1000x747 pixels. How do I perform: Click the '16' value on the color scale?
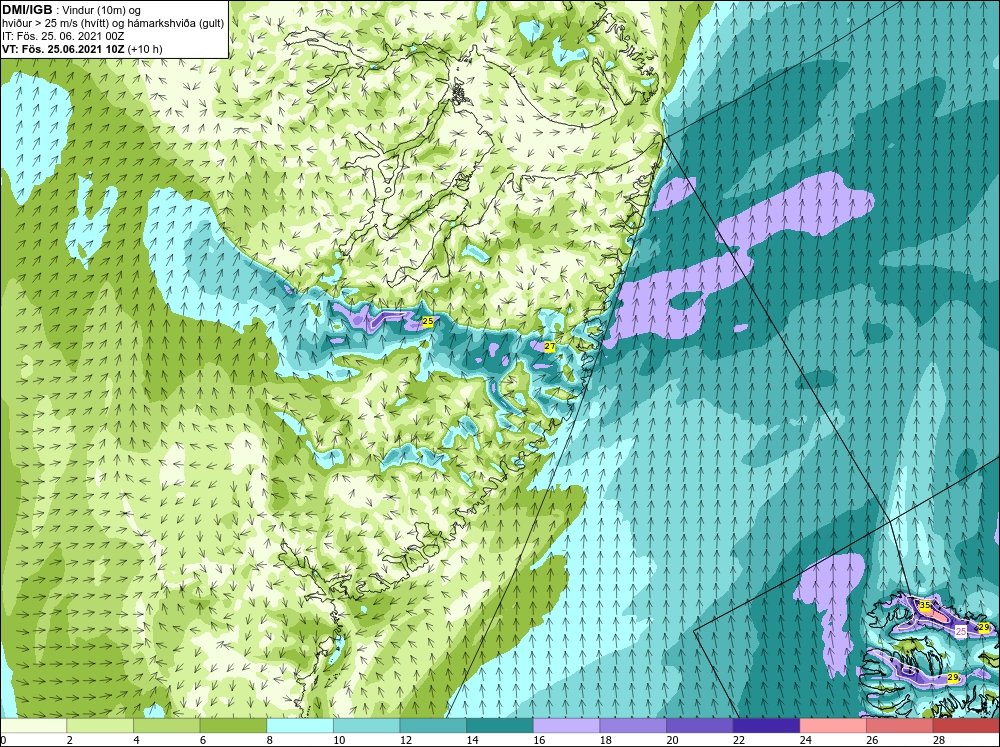coord(539,740)
